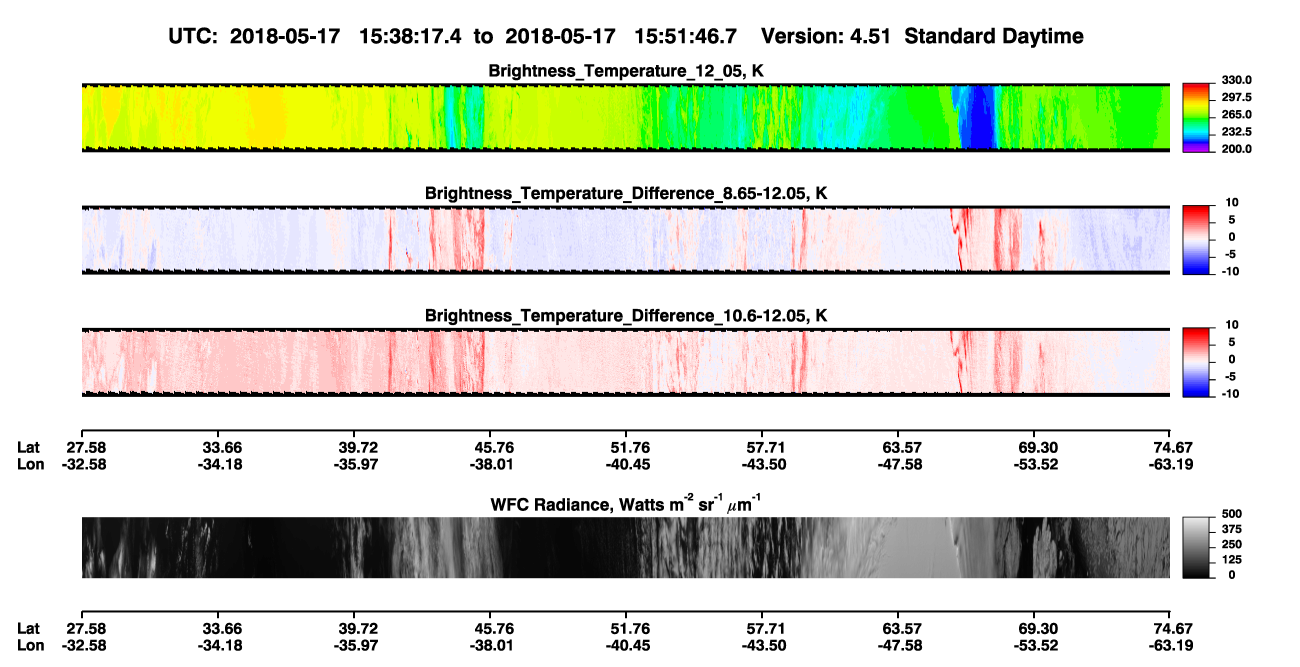Click the rainbow colorbar for Brightness Temperature 12_05
This screenshot has width=1300, height=667.
1196,117
